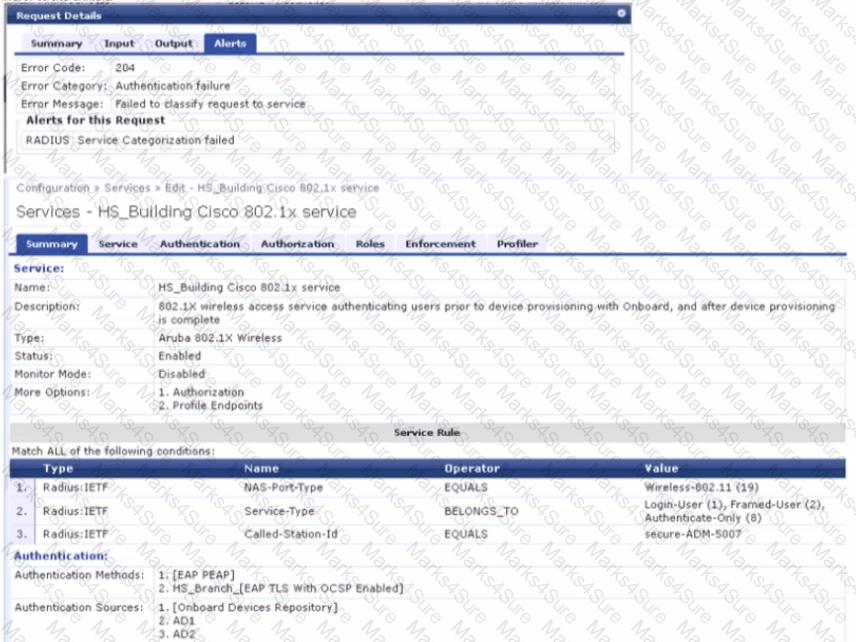
Task: Select rule 2 Service-Type cell
Action: pyautogui.click(x=279, y=512)
